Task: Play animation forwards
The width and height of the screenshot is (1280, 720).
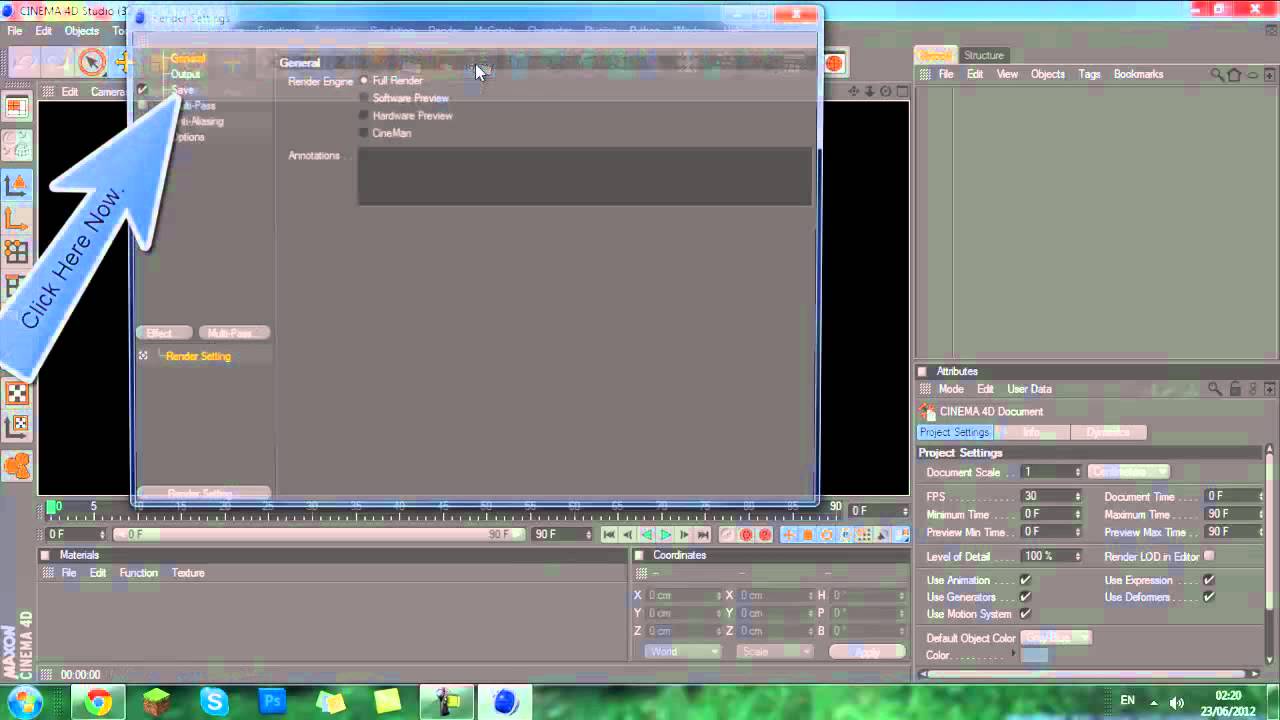Action: [x=665, y=535]
